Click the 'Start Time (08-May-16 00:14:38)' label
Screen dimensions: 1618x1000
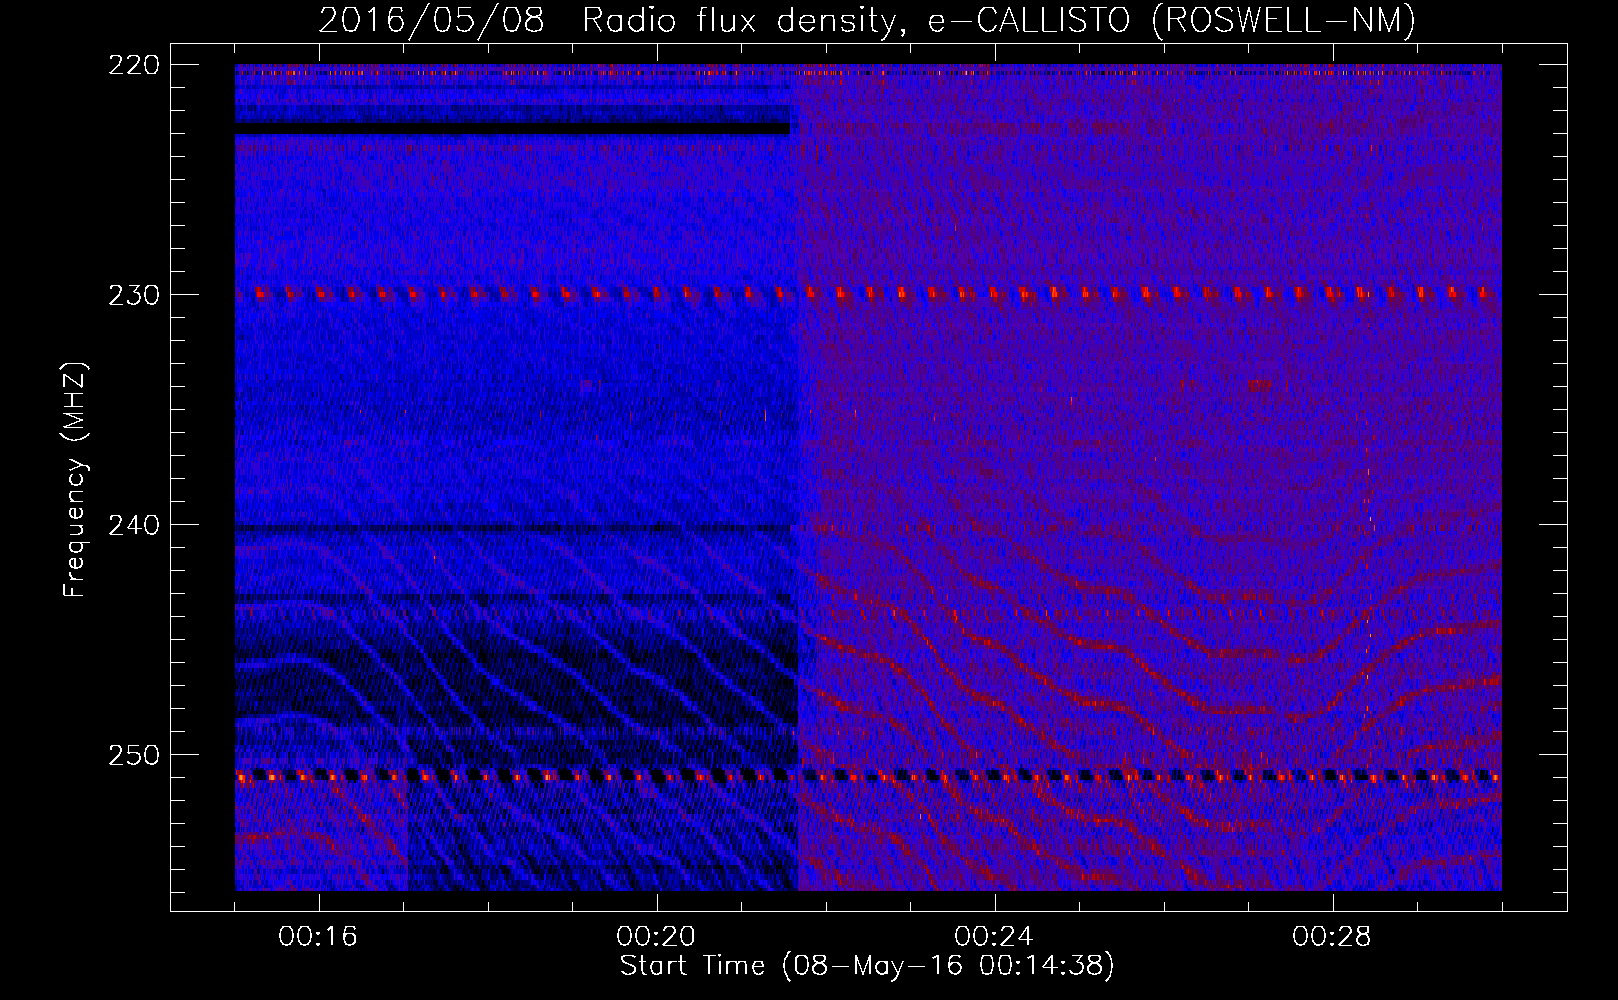[867, 966]
